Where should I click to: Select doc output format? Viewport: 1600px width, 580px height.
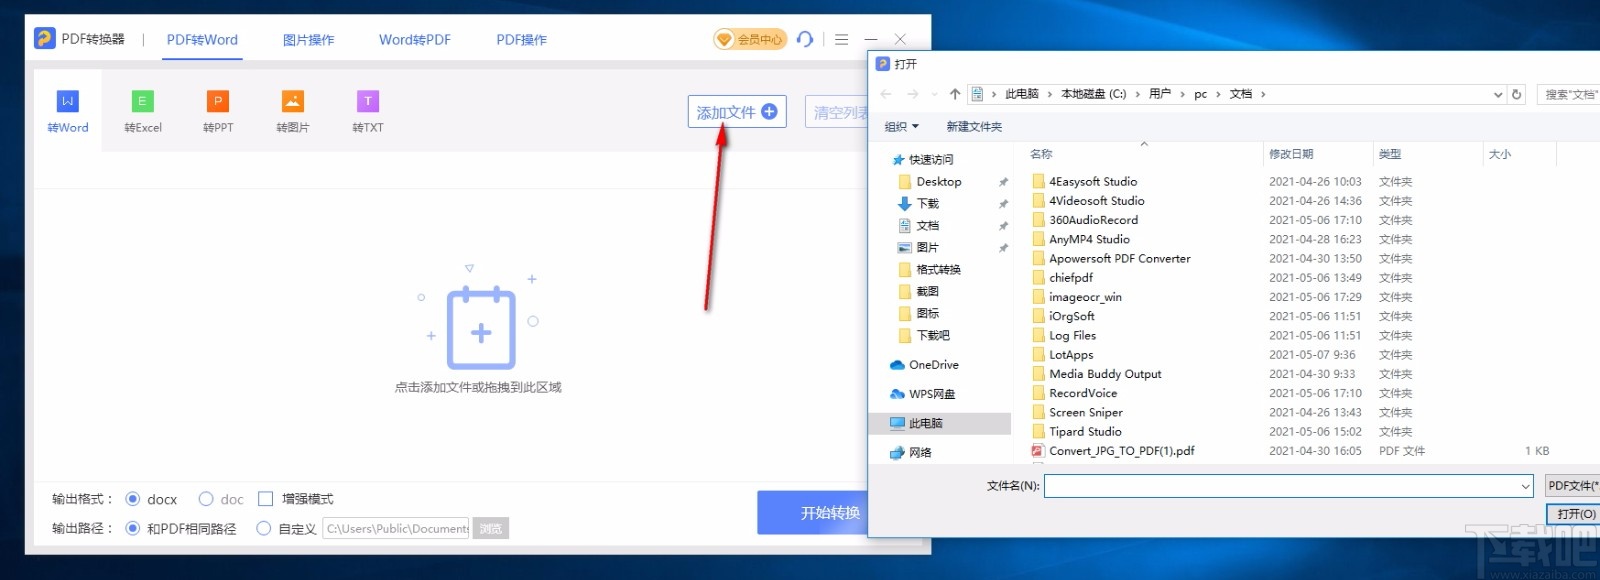tap(206, 499)
